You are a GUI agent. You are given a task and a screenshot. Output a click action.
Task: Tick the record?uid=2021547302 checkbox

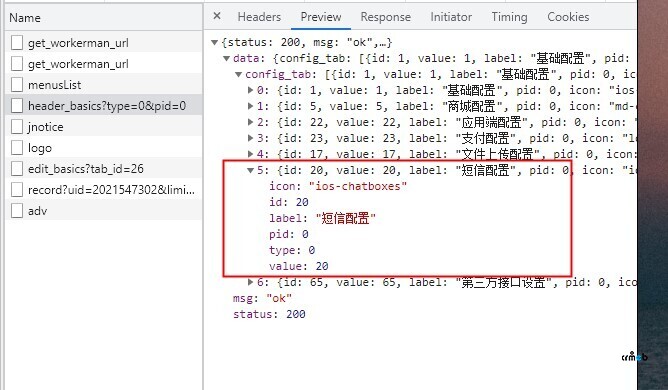(x=17, y=190)
